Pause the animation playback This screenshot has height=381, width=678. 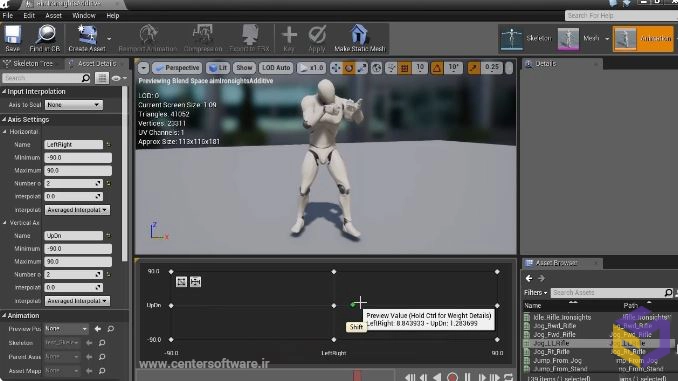pos(467,377)
